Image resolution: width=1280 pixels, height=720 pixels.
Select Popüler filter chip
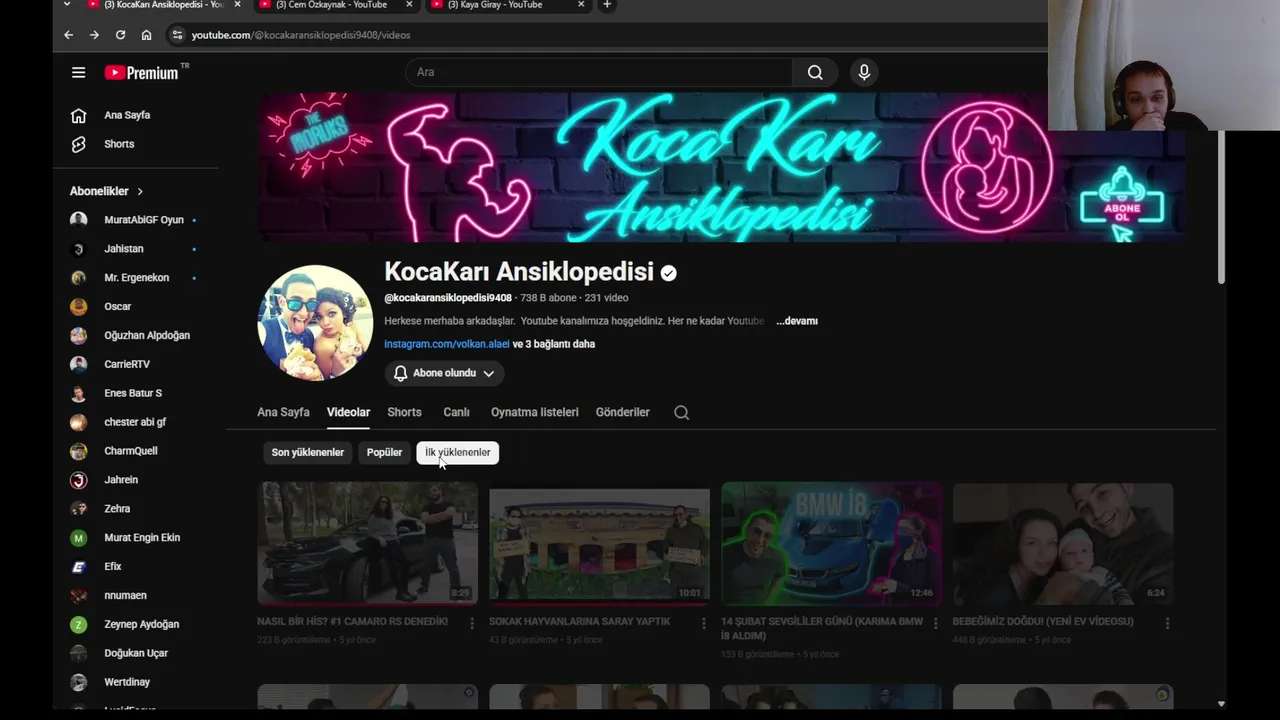[x=384, y=452]
